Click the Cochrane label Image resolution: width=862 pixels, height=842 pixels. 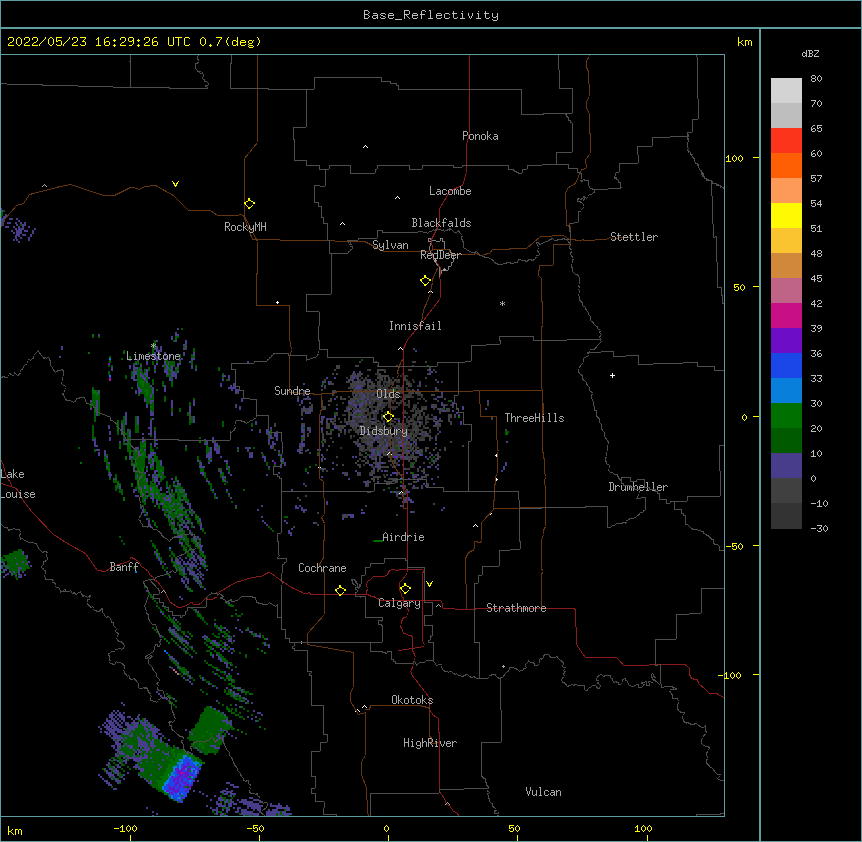[322, 568]
